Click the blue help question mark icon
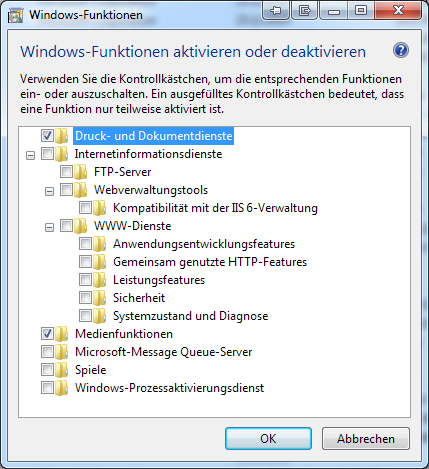 pyautogui.click(x=401, y=51)
